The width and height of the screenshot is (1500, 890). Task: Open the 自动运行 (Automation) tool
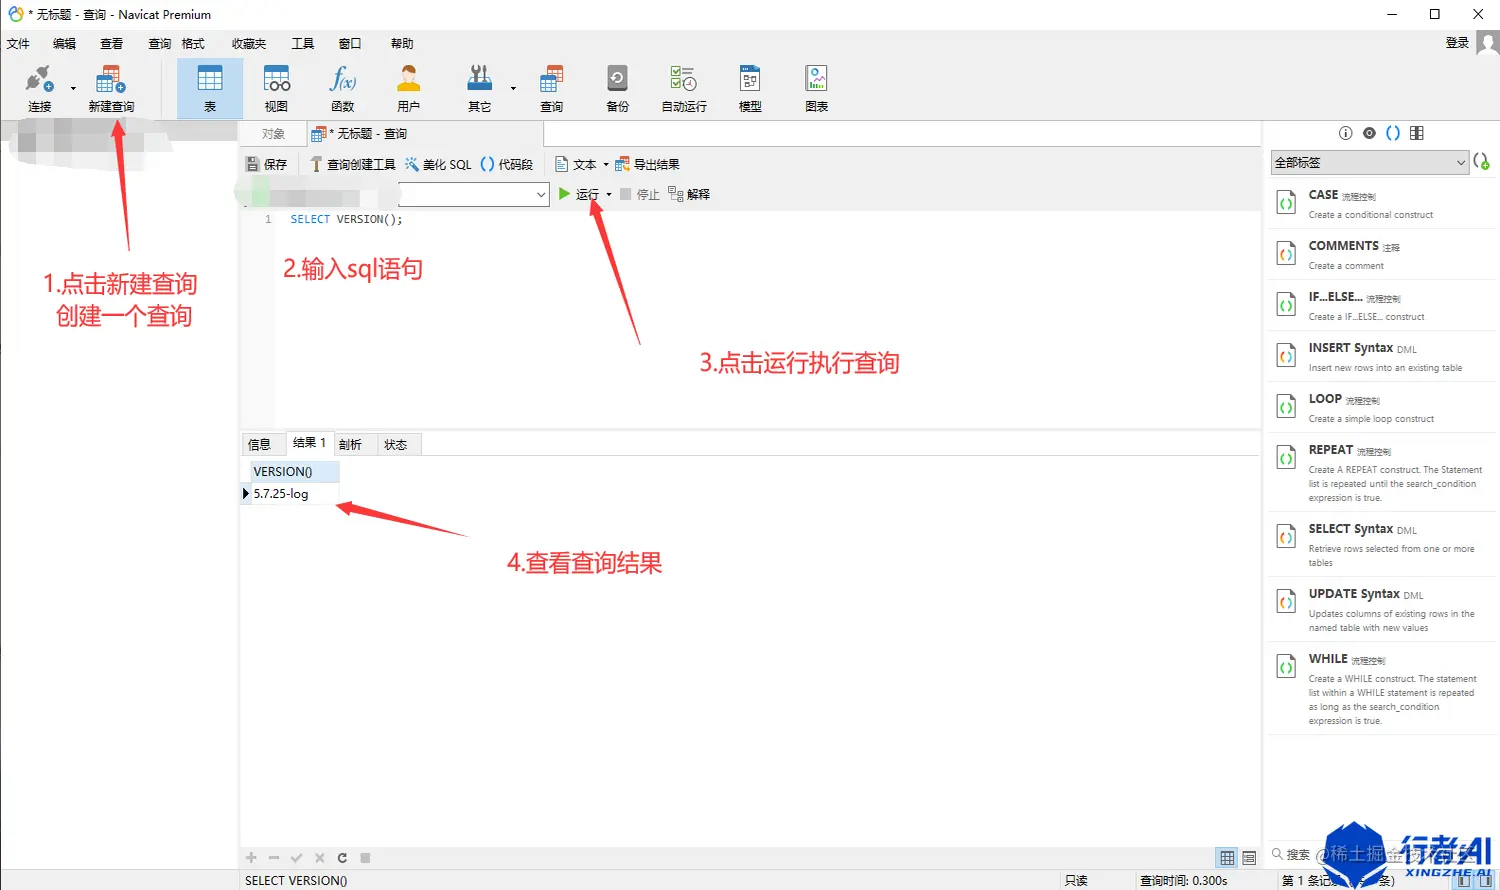pyautogui.click(x=682, y=88)
